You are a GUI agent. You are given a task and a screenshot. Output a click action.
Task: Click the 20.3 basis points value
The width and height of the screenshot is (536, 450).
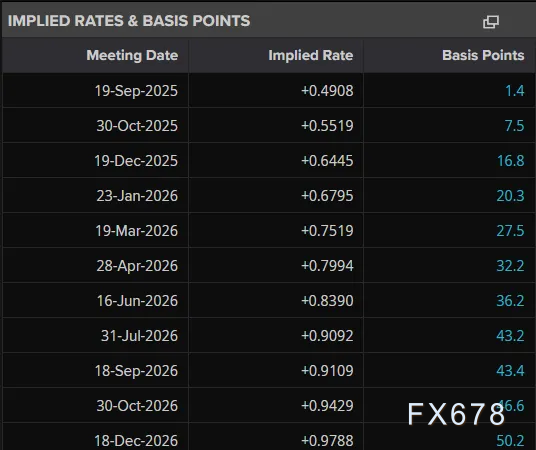tap(510, 196)
